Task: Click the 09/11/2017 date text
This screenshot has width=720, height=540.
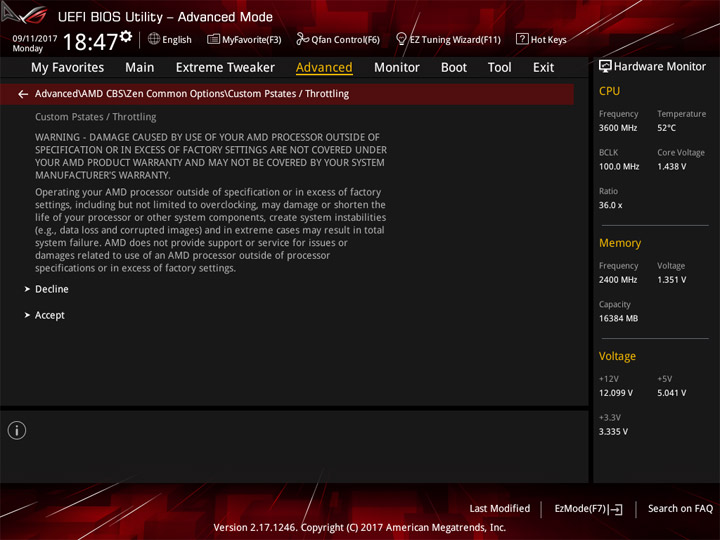Action: tap(35, 39)
